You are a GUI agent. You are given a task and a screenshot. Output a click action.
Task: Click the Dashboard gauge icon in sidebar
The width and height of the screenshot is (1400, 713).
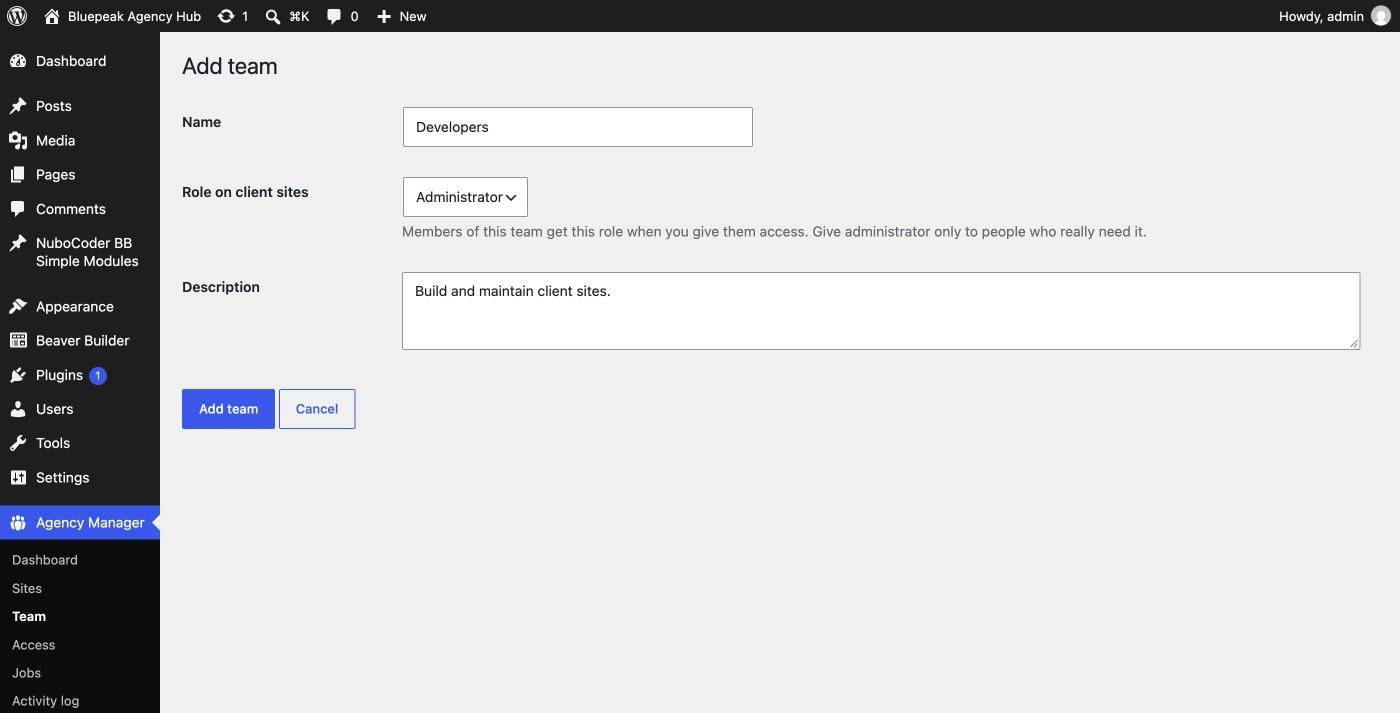click(18, 61)
